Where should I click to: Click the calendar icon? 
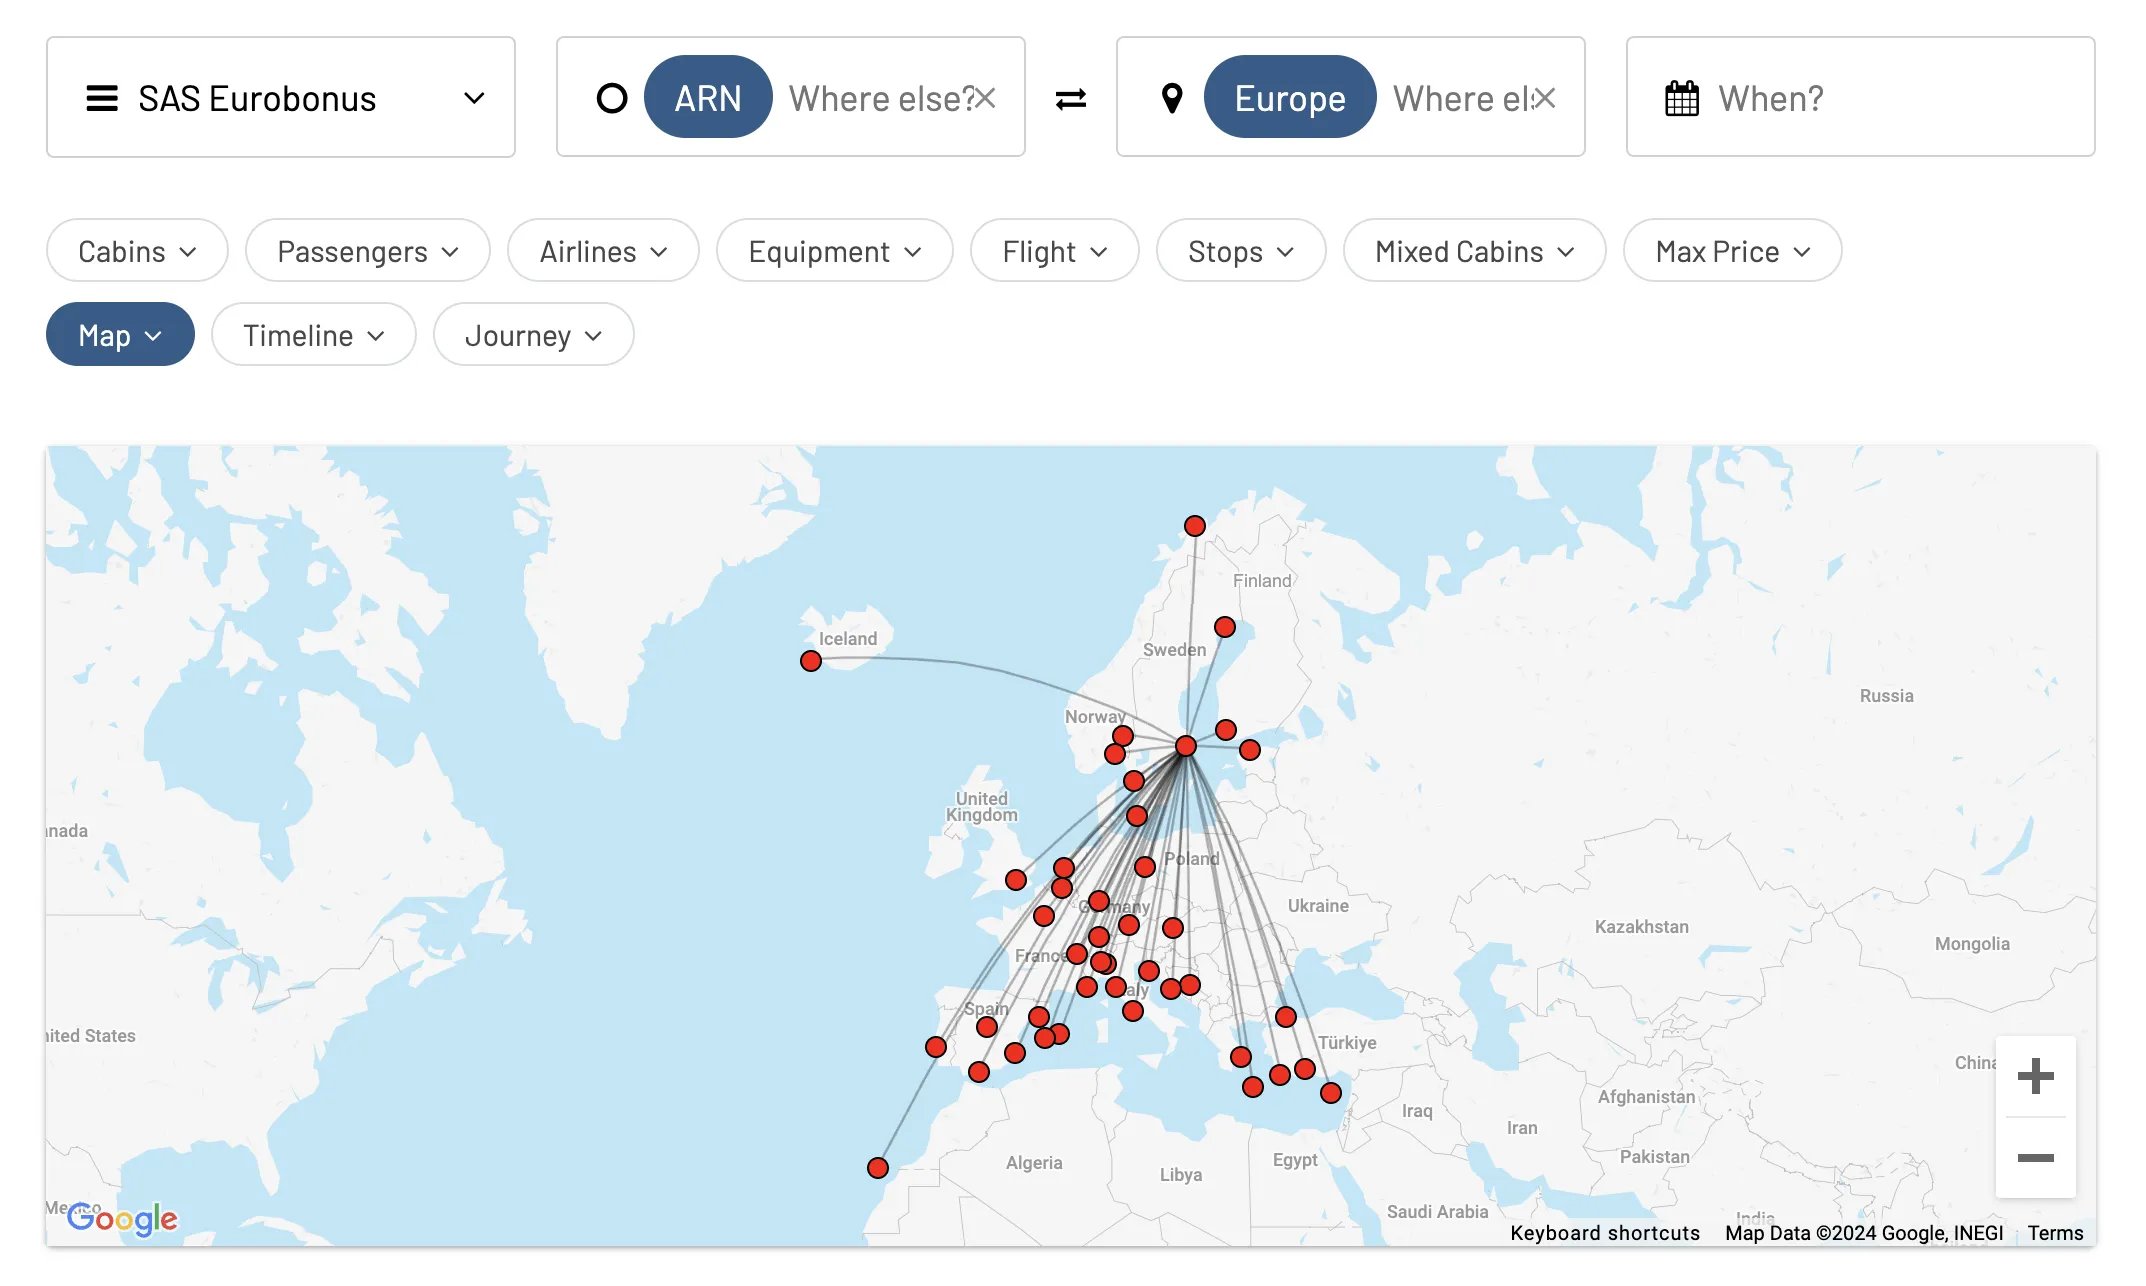click(x=1682, y=98)
